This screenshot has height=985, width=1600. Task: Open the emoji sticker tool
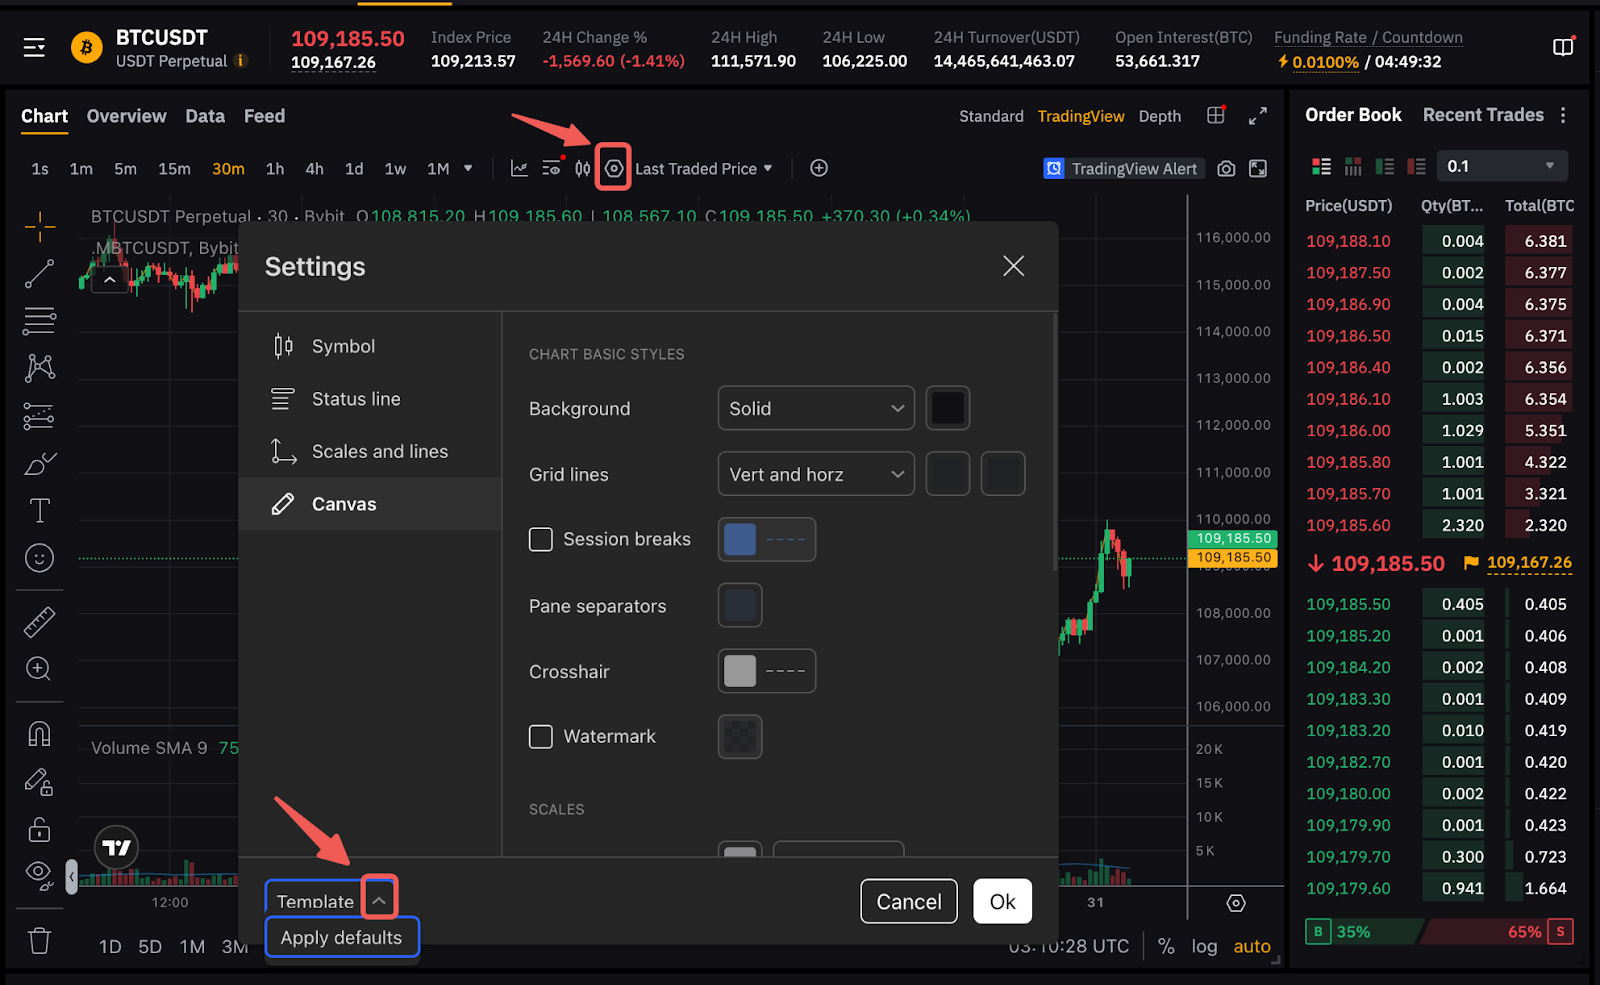click(39, 558)
